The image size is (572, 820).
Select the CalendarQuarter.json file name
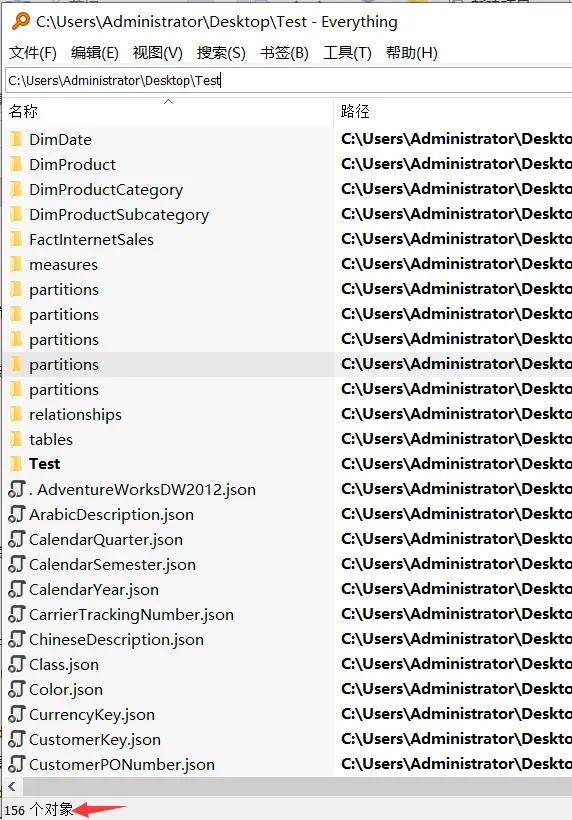coord(106,540)
